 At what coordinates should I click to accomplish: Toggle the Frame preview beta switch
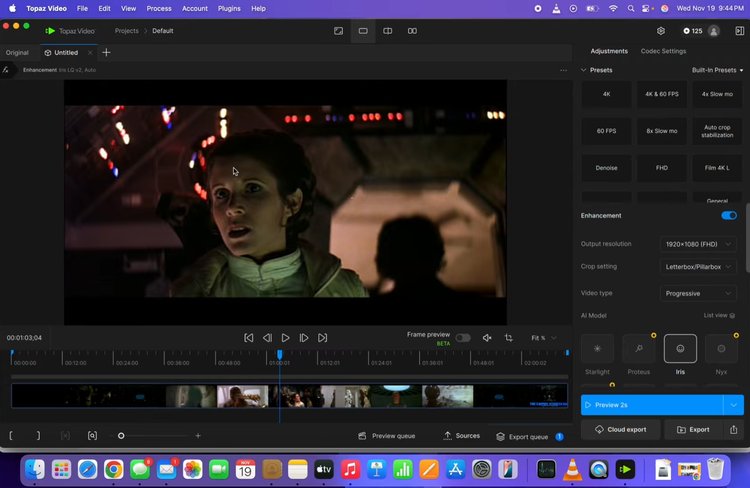463,338
